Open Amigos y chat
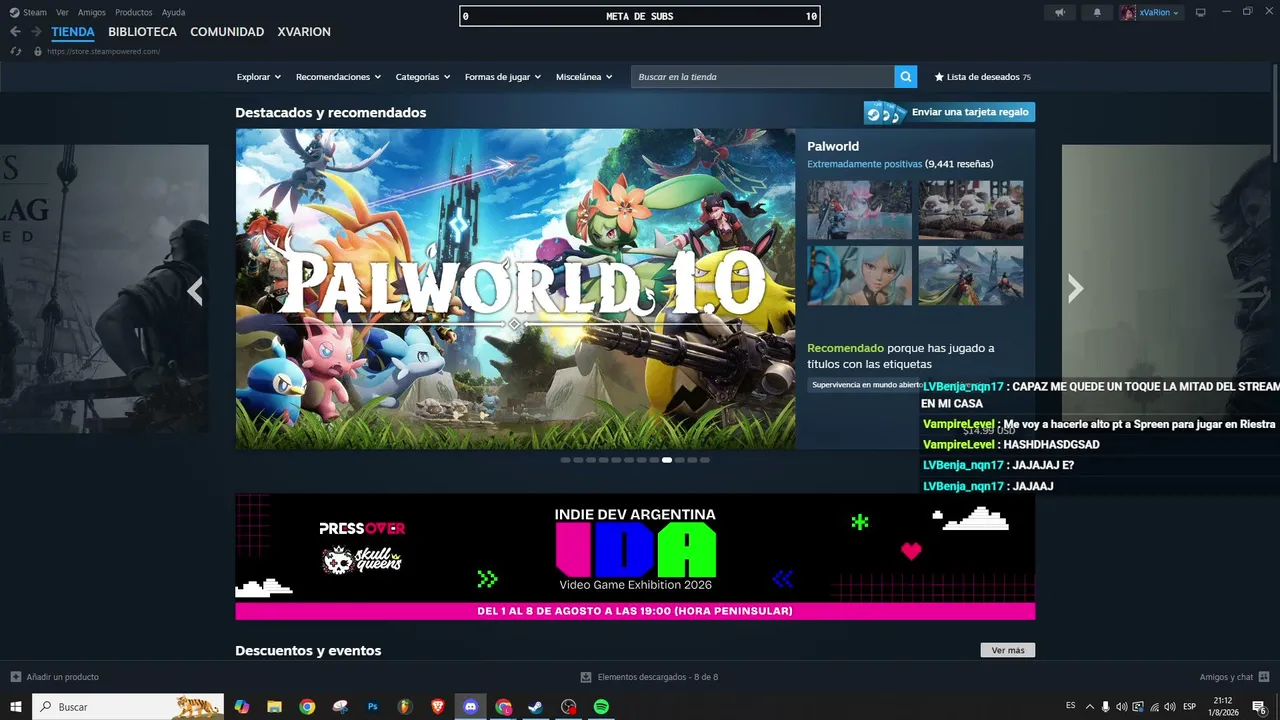 click(x=1226, y=677)
